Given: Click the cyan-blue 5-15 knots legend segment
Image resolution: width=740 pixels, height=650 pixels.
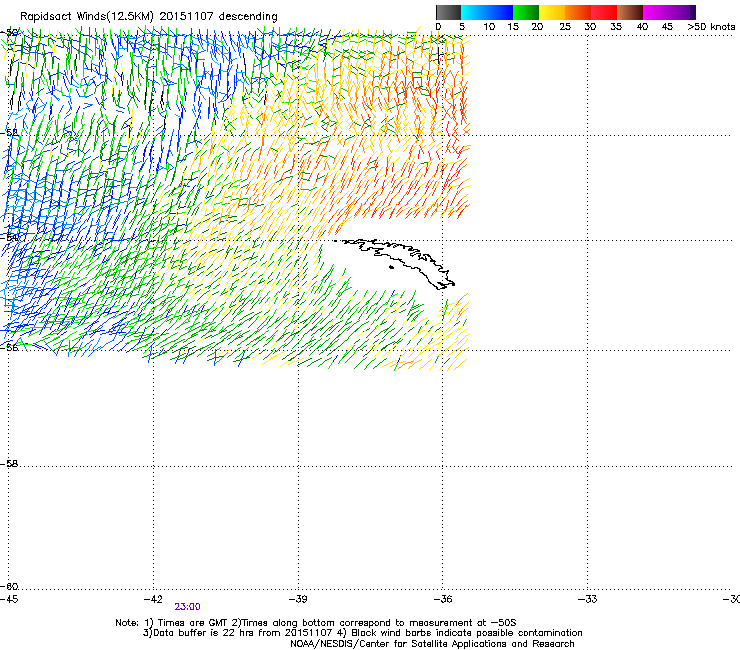Looking at the screenshot, I should (x=487, y=12).
